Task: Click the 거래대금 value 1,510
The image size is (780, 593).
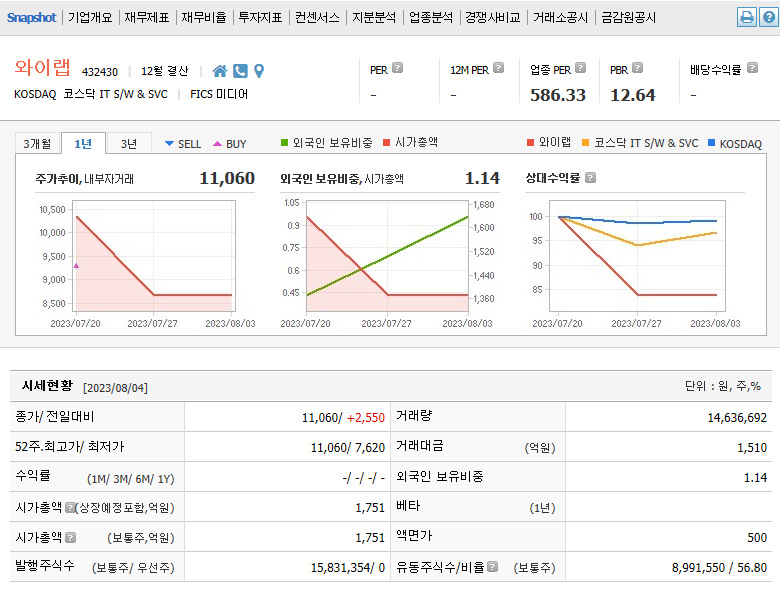Action: 752,448
